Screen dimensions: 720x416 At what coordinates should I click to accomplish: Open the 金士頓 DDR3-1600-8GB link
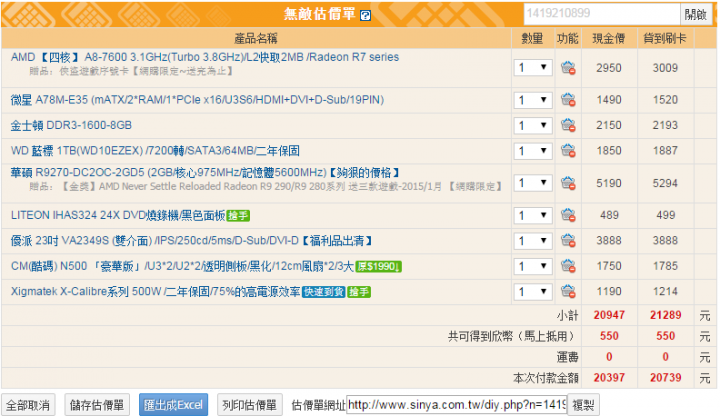71,125
